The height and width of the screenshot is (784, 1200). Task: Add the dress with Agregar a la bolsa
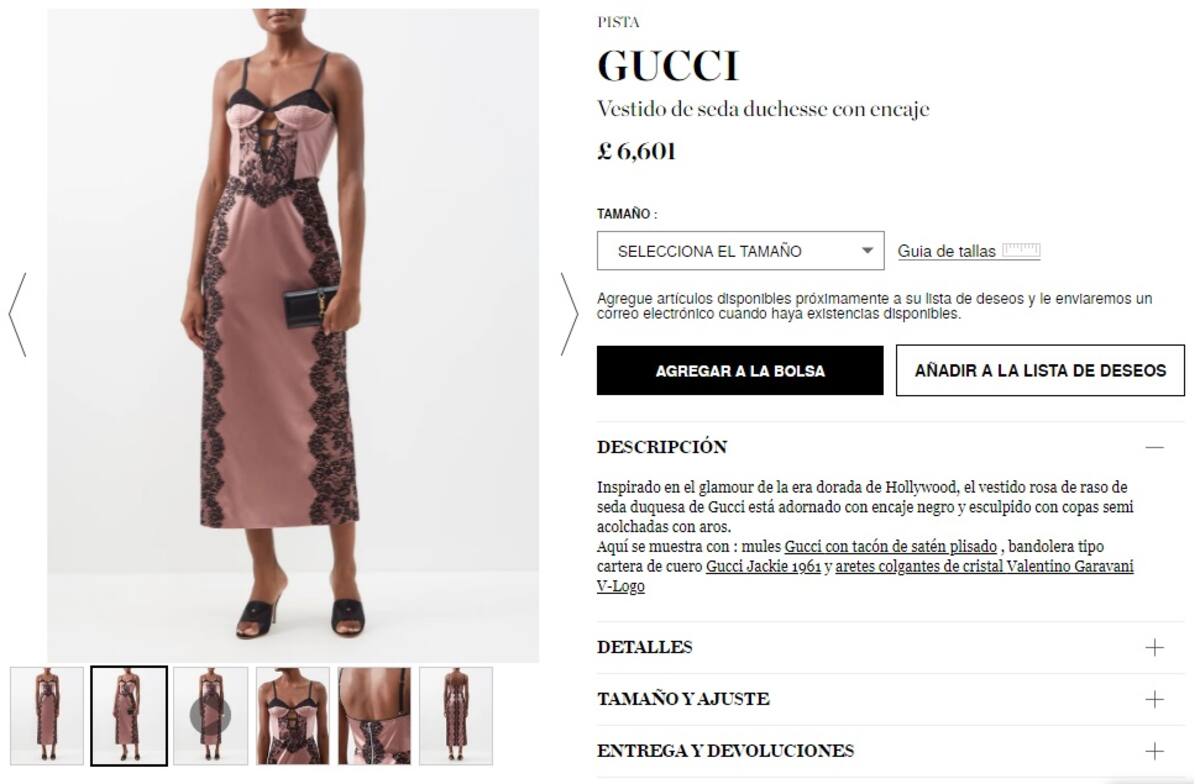coord(740,371)
